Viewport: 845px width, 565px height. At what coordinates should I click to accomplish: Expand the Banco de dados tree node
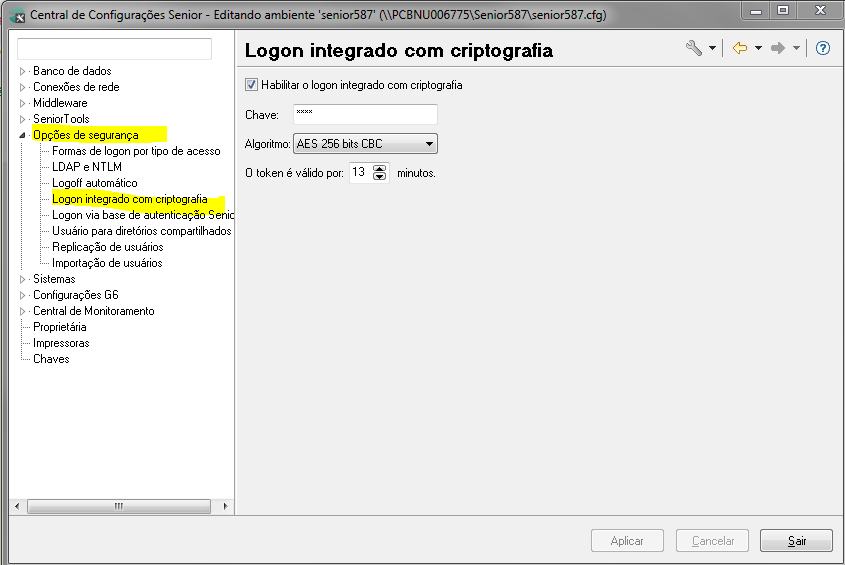click(24, 71)
